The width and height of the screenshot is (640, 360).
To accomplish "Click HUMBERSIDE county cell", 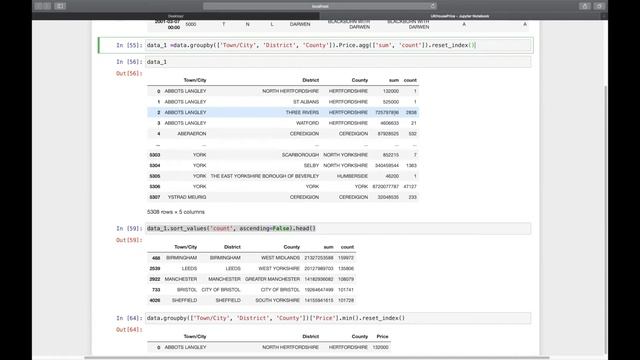I will [x=353, y=176].
